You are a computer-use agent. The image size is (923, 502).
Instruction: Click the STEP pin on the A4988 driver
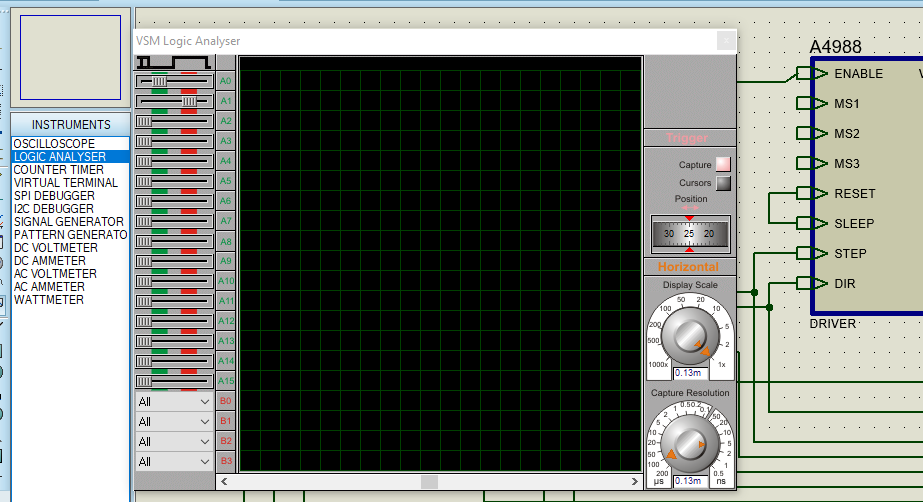[812, 254]
